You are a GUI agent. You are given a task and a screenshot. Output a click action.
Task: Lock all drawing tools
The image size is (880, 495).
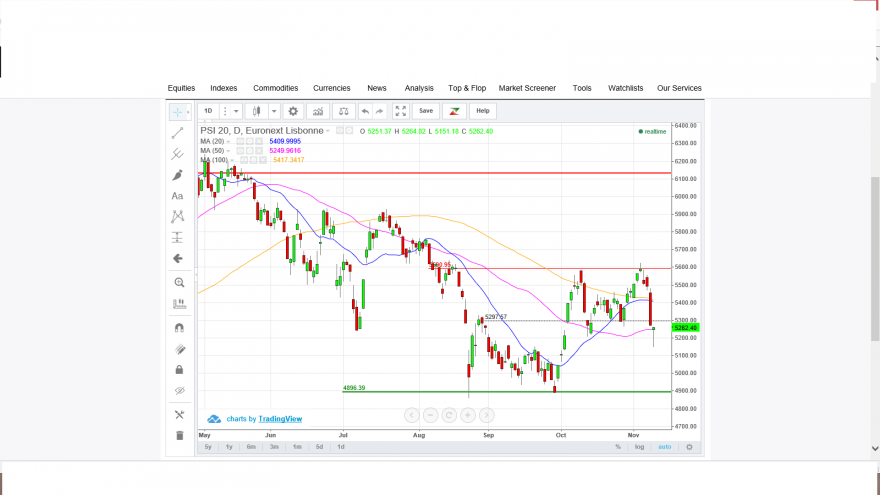(x=179, y=370)
